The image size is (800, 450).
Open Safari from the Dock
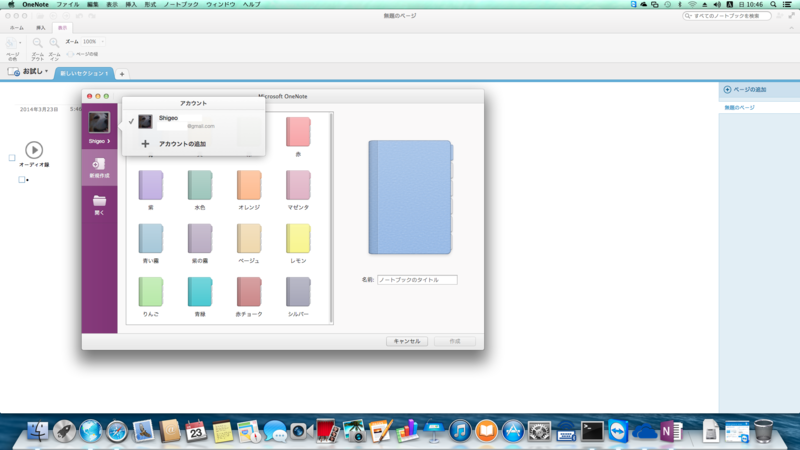tap(117, 432)
